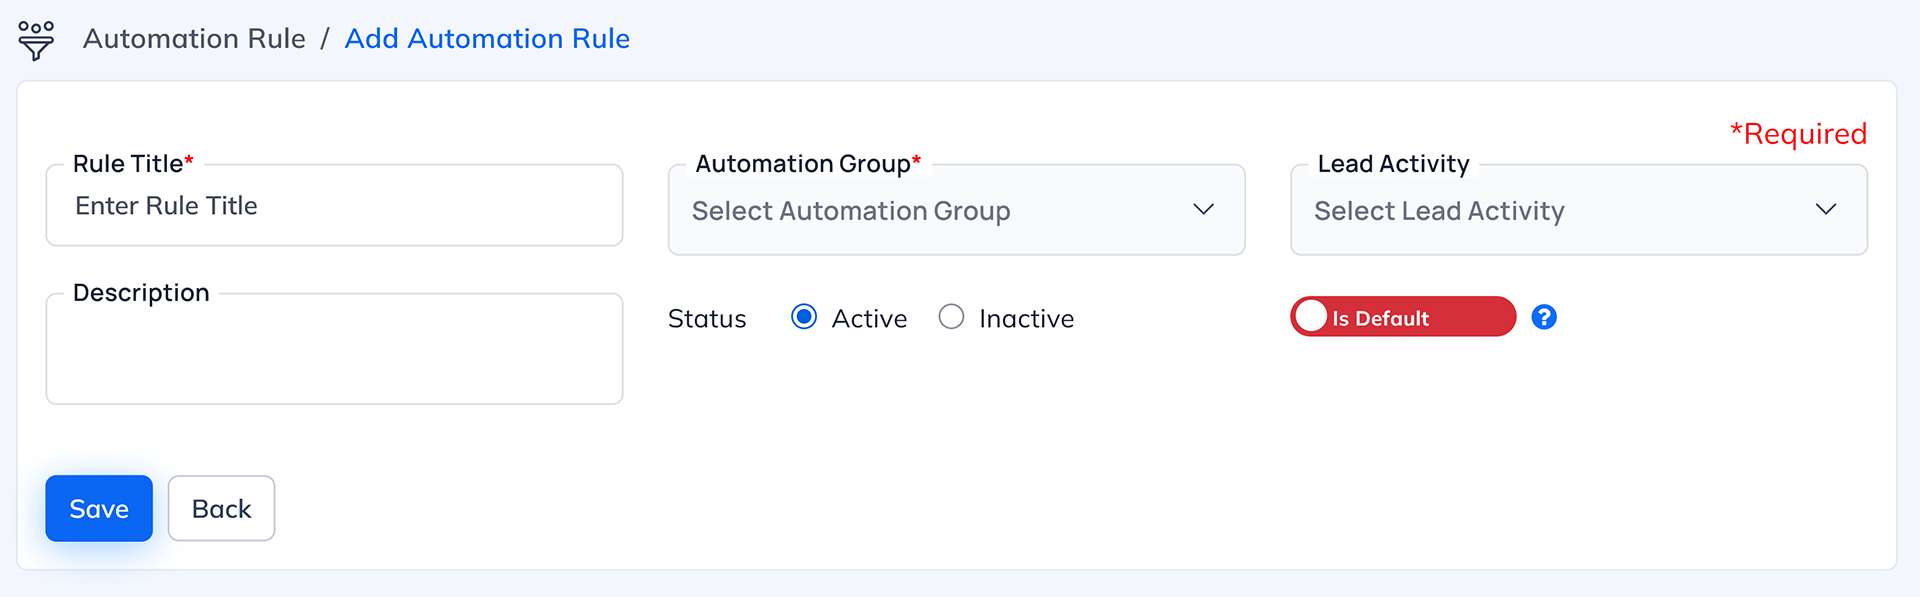1920x597 pixels.
Task: Click the Add Automation Rule breadcrumb
Action: click(487, 39)
